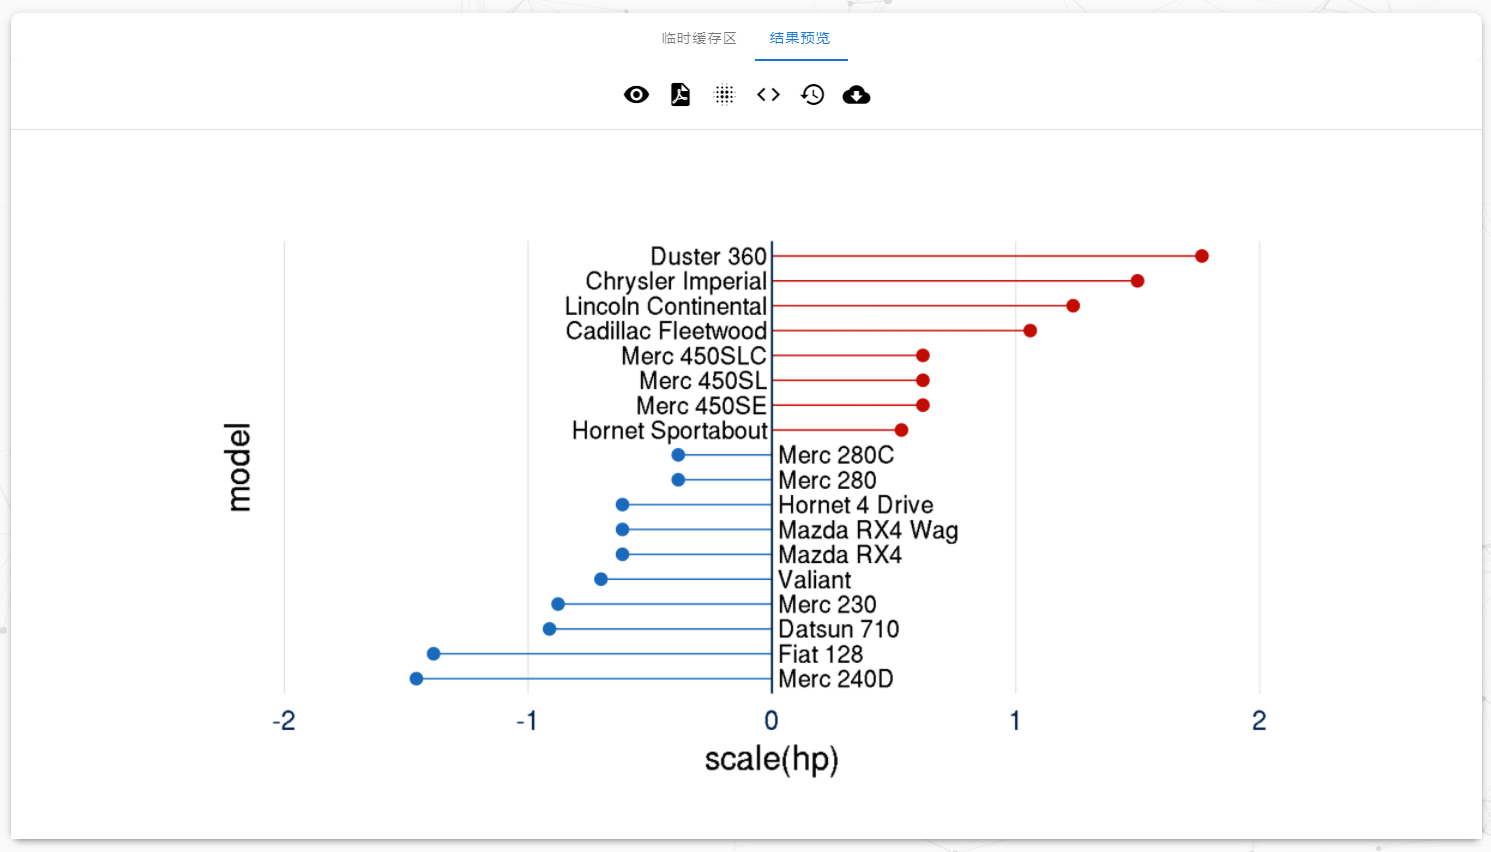
Task: Click the Lincoln Continental red dot
Action: coord(1073,306)
